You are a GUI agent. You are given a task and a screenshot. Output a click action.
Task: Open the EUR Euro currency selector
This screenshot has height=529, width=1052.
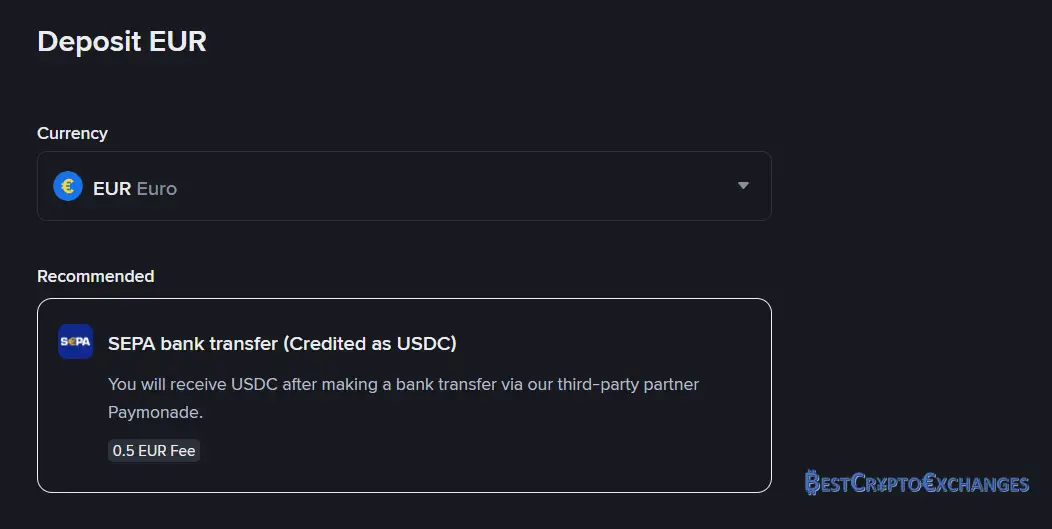coord(404,186)
